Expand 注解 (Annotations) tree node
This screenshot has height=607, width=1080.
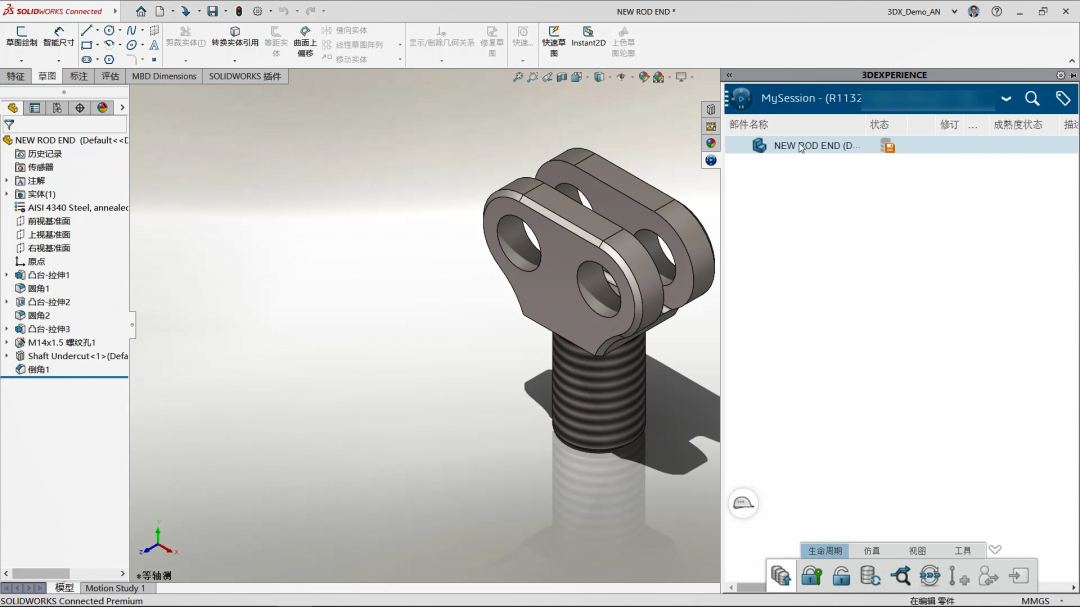click(7, 181)
